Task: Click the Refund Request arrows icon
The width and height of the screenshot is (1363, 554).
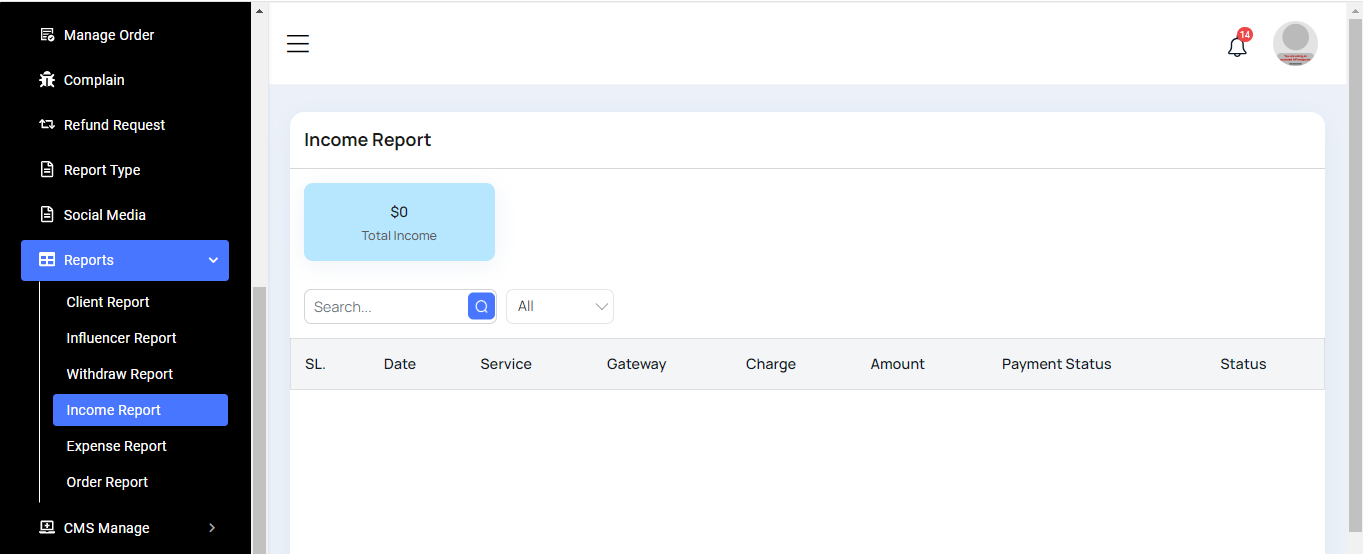Action: 47,125
